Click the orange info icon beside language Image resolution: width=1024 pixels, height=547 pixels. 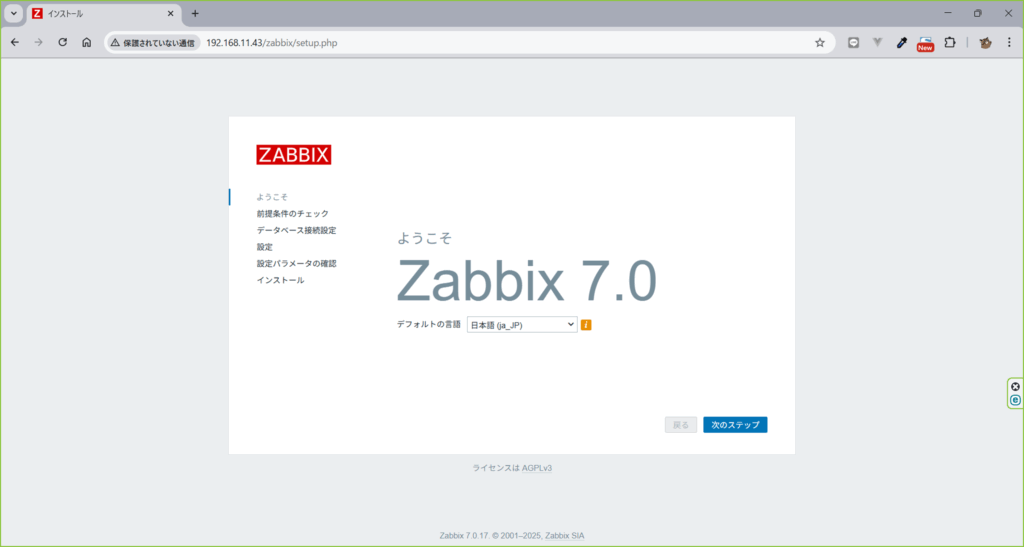click(x=586, y=324)
